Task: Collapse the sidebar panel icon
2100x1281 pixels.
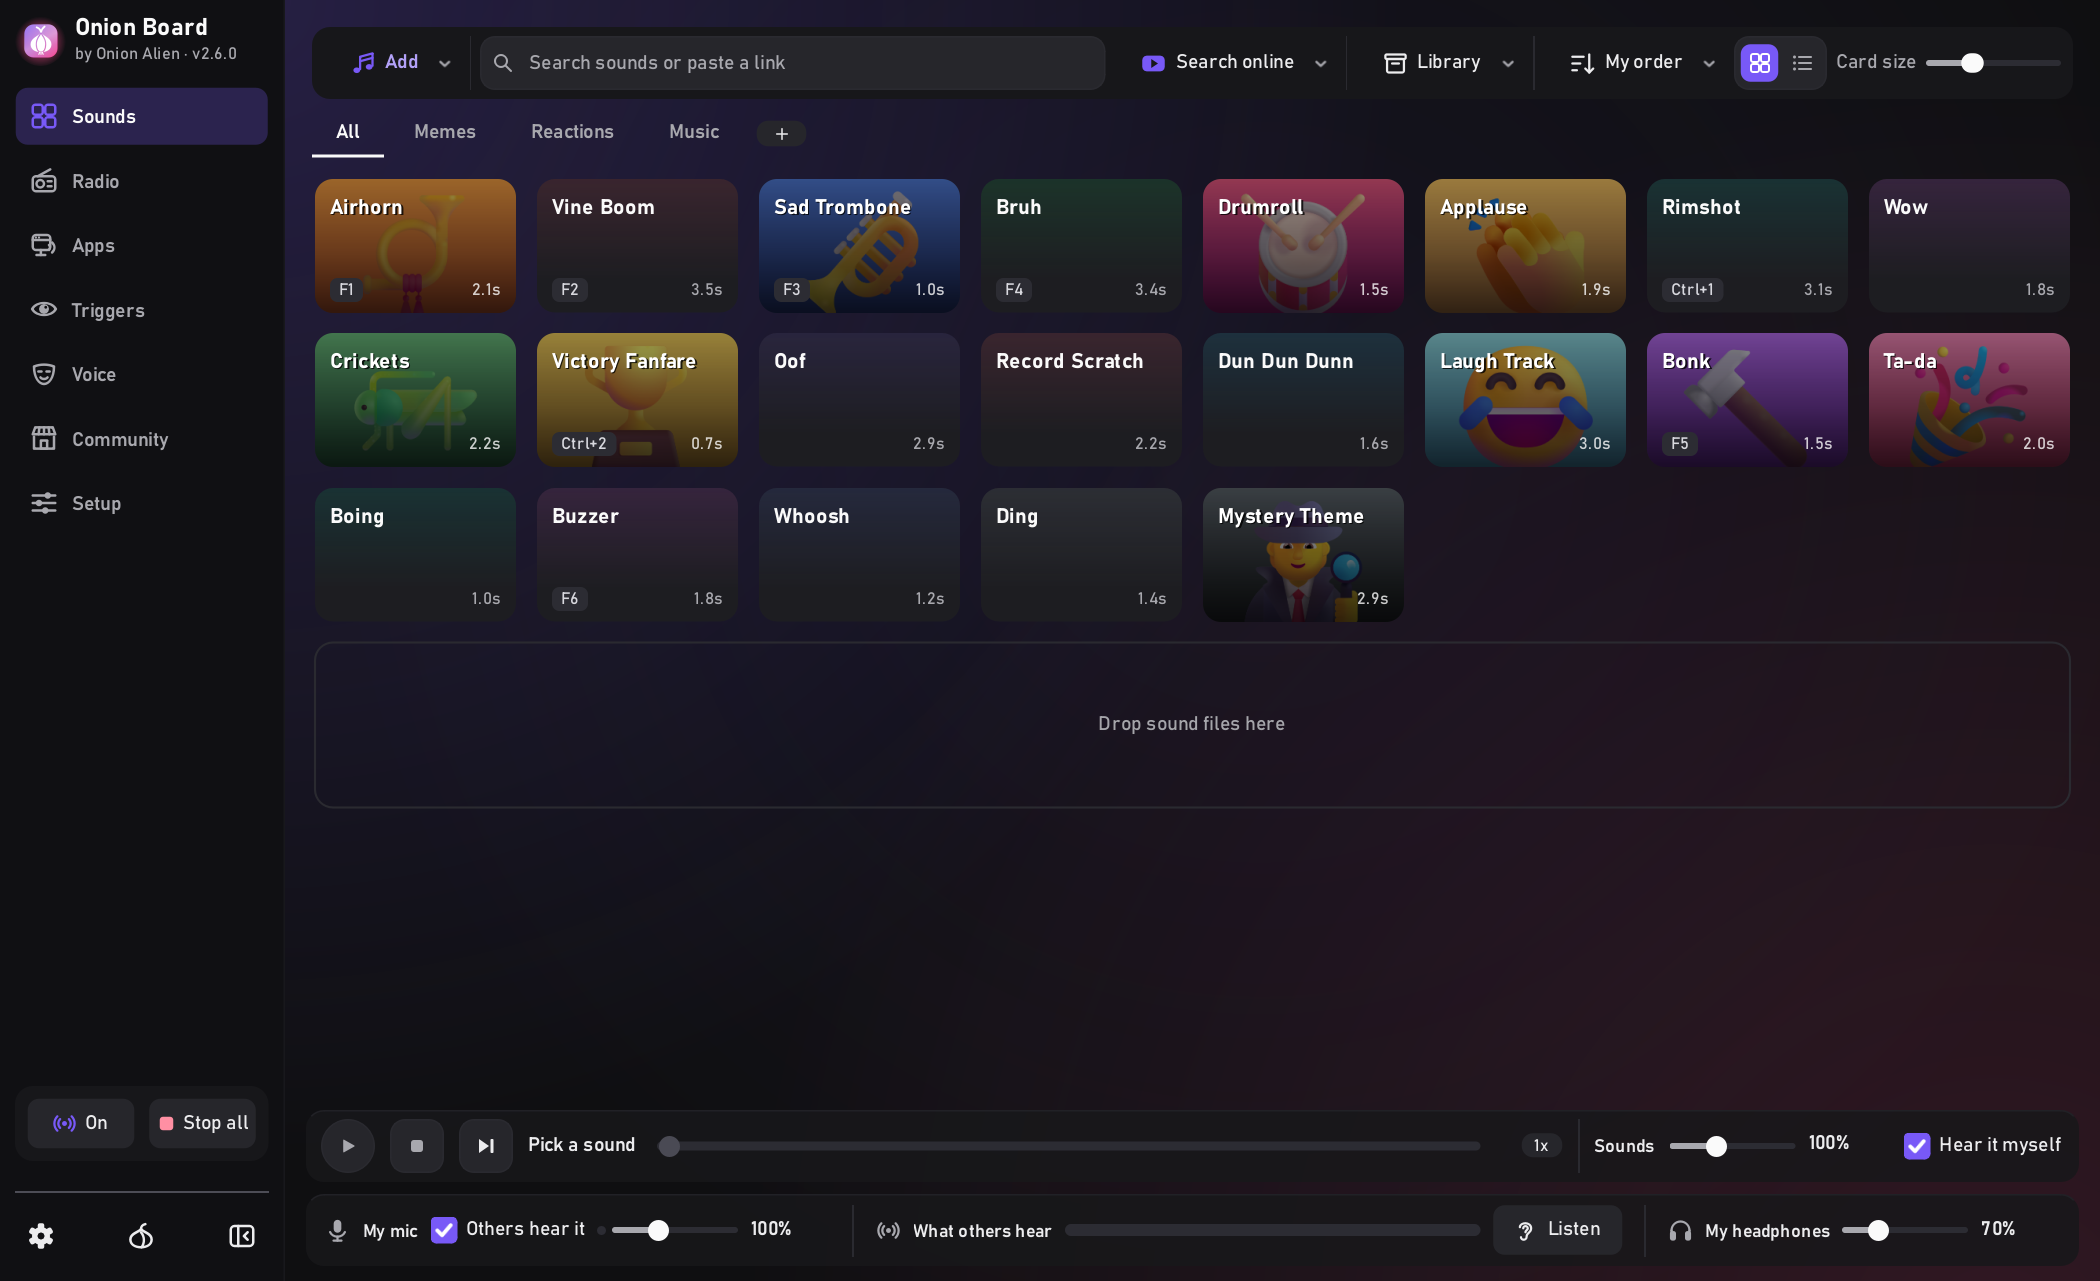Action: pos(241,1236)
